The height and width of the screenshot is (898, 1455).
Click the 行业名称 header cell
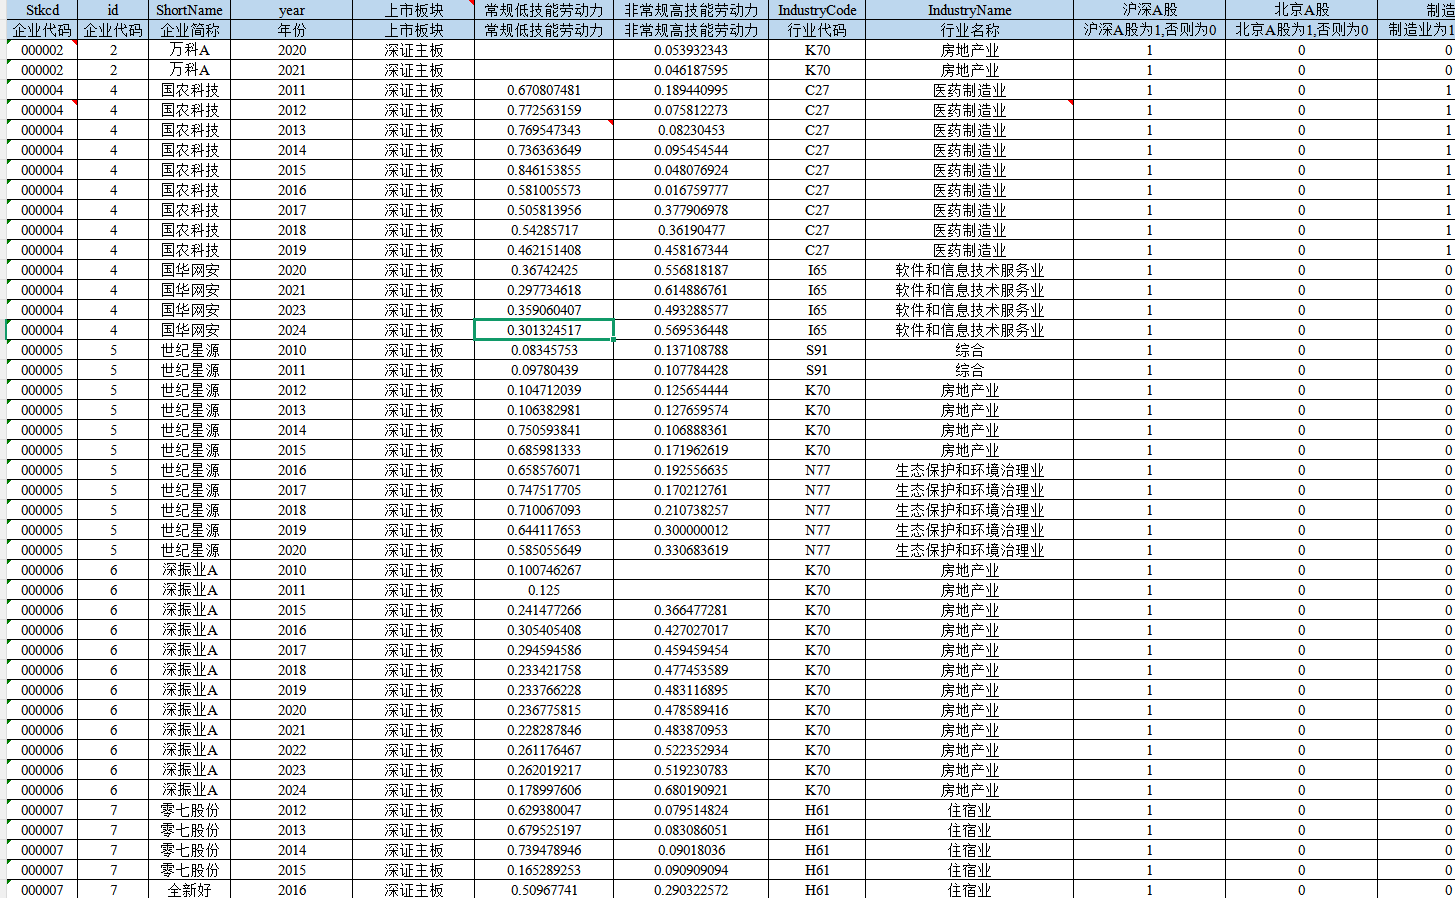click(969, 30)
